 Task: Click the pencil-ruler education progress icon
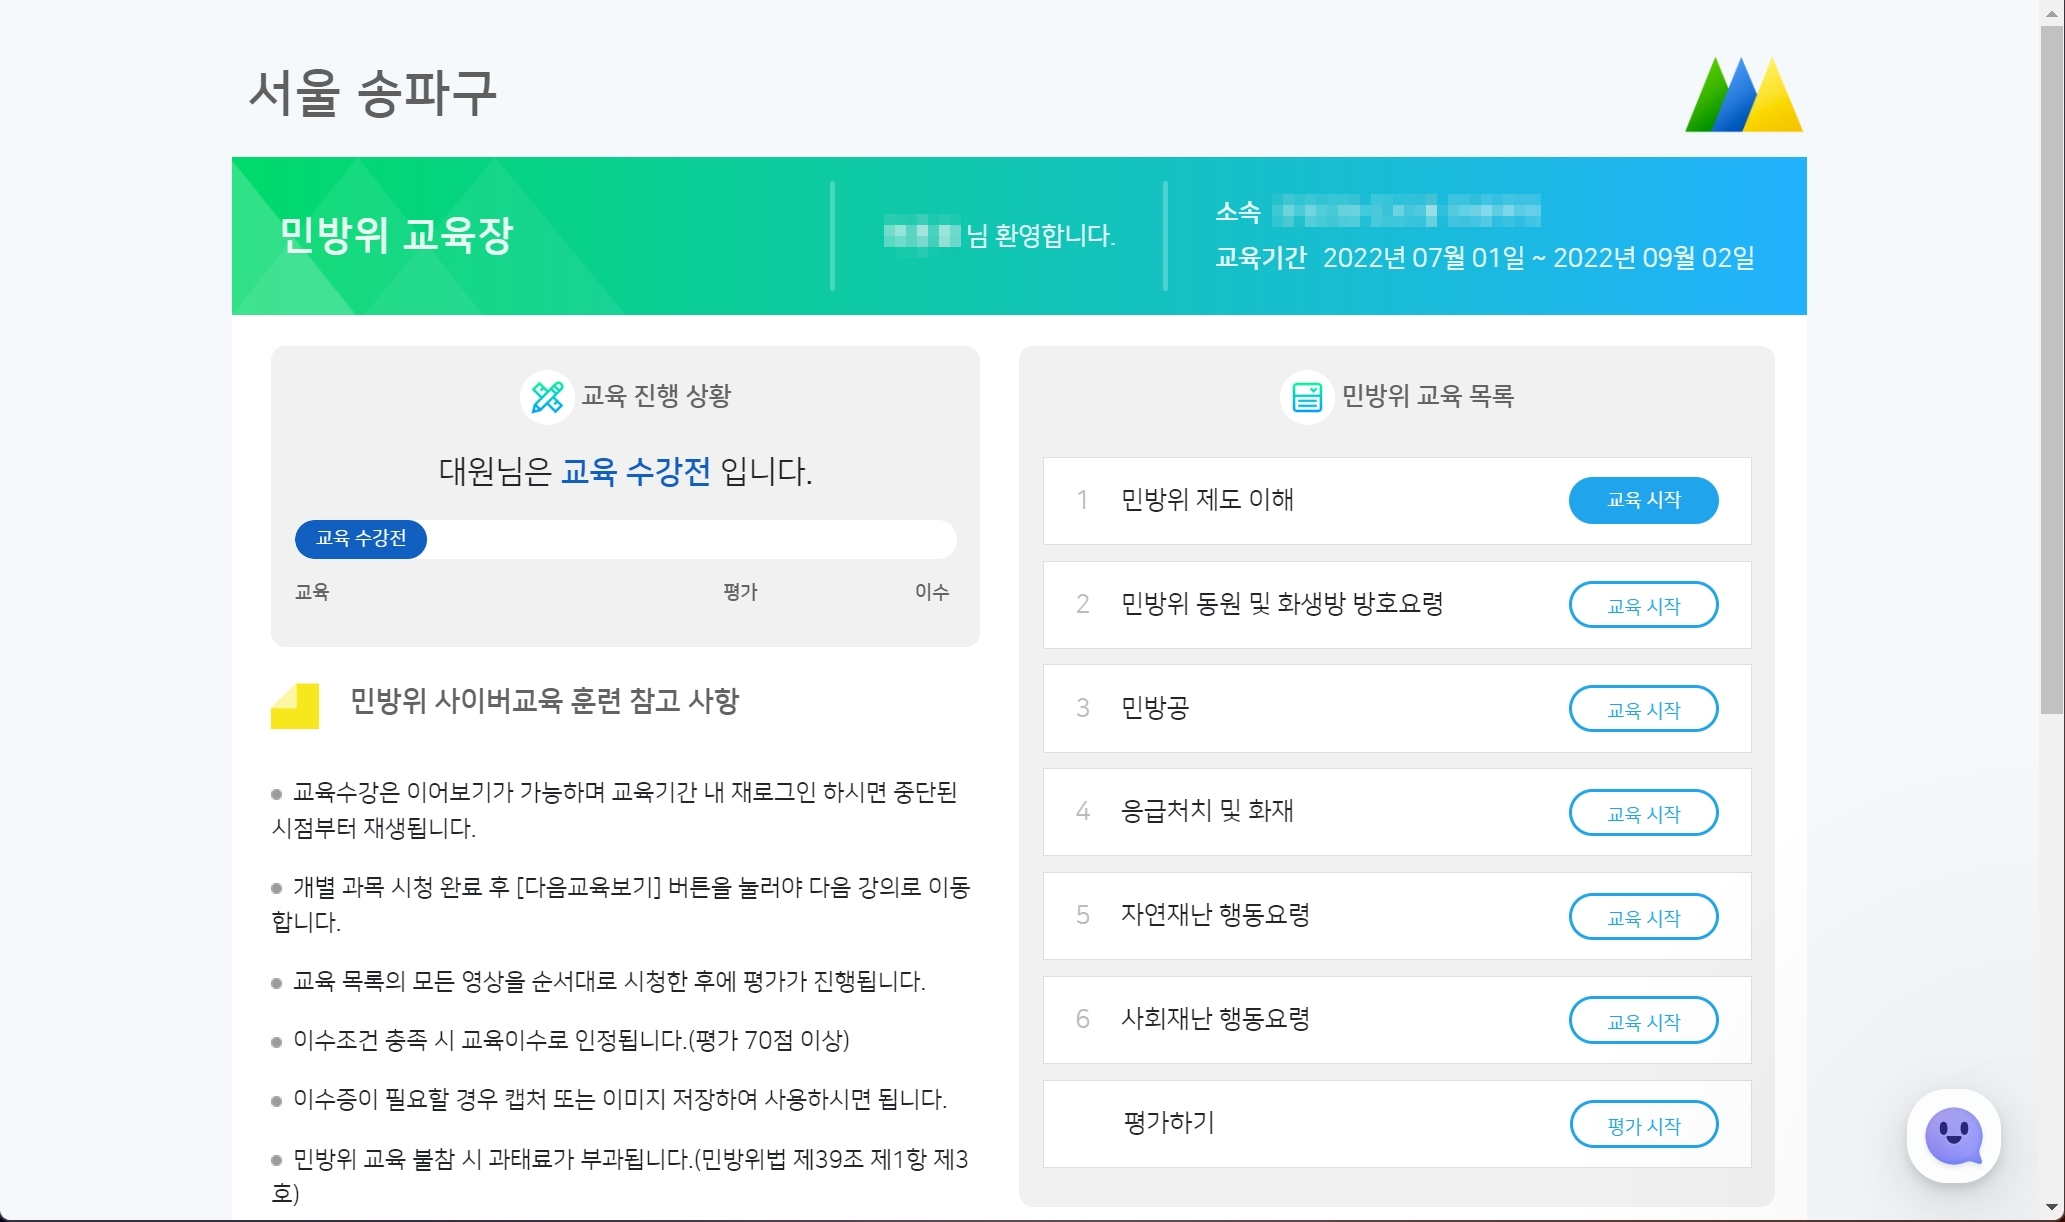pos(547,397)
